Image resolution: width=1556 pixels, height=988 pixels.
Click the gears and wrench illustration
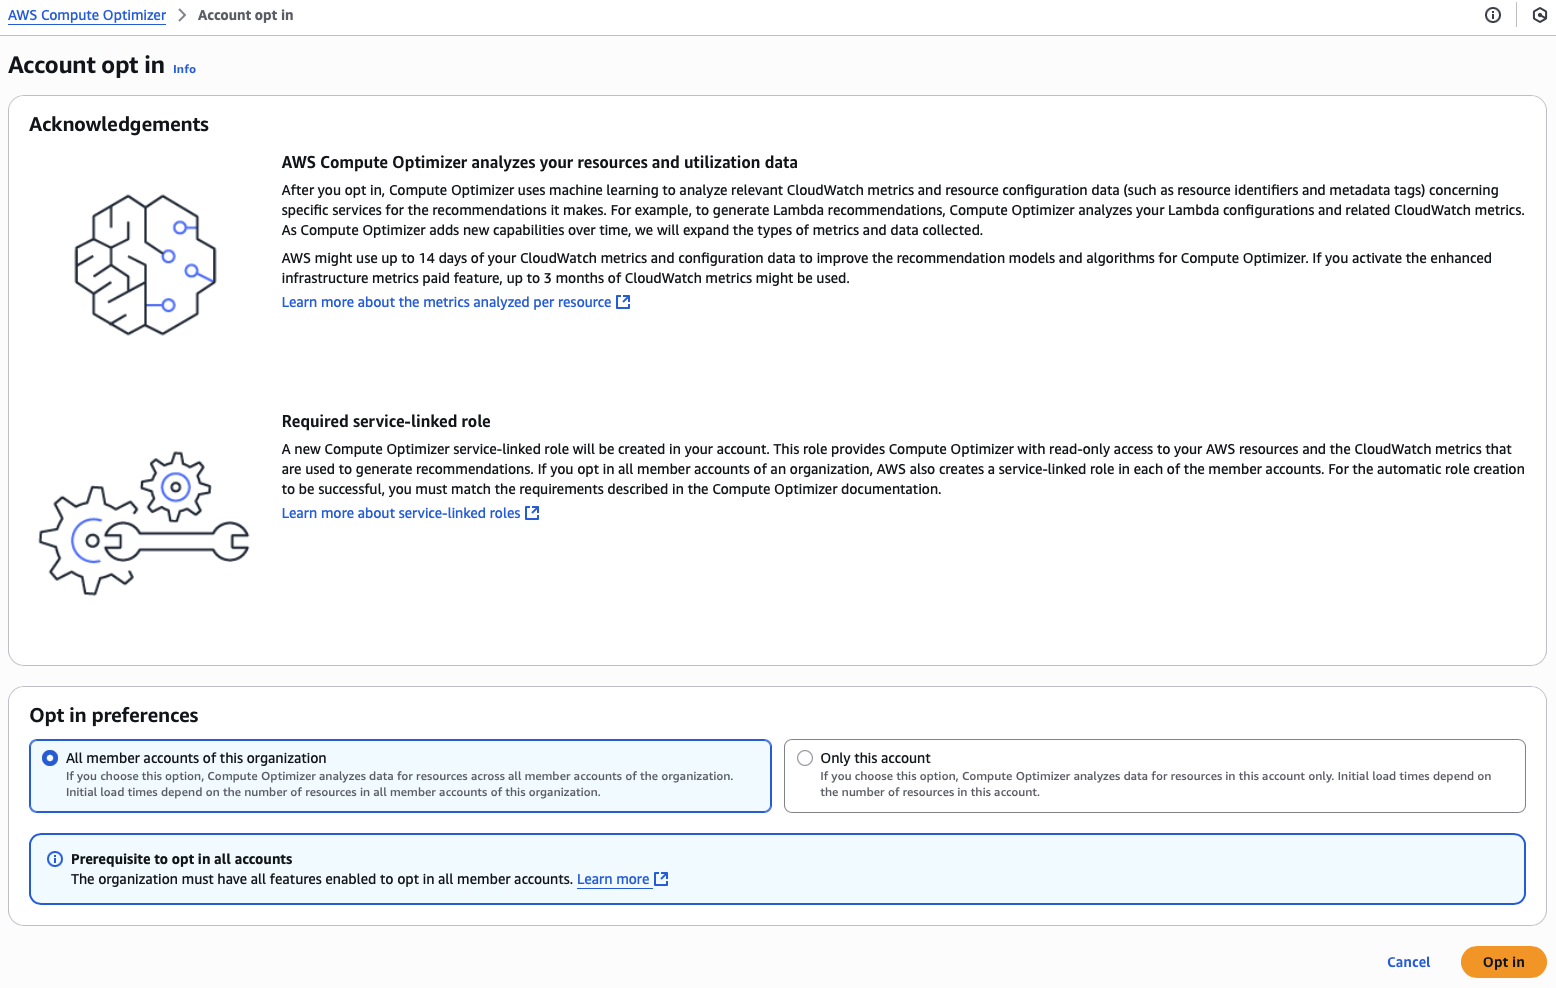[144, 523]
